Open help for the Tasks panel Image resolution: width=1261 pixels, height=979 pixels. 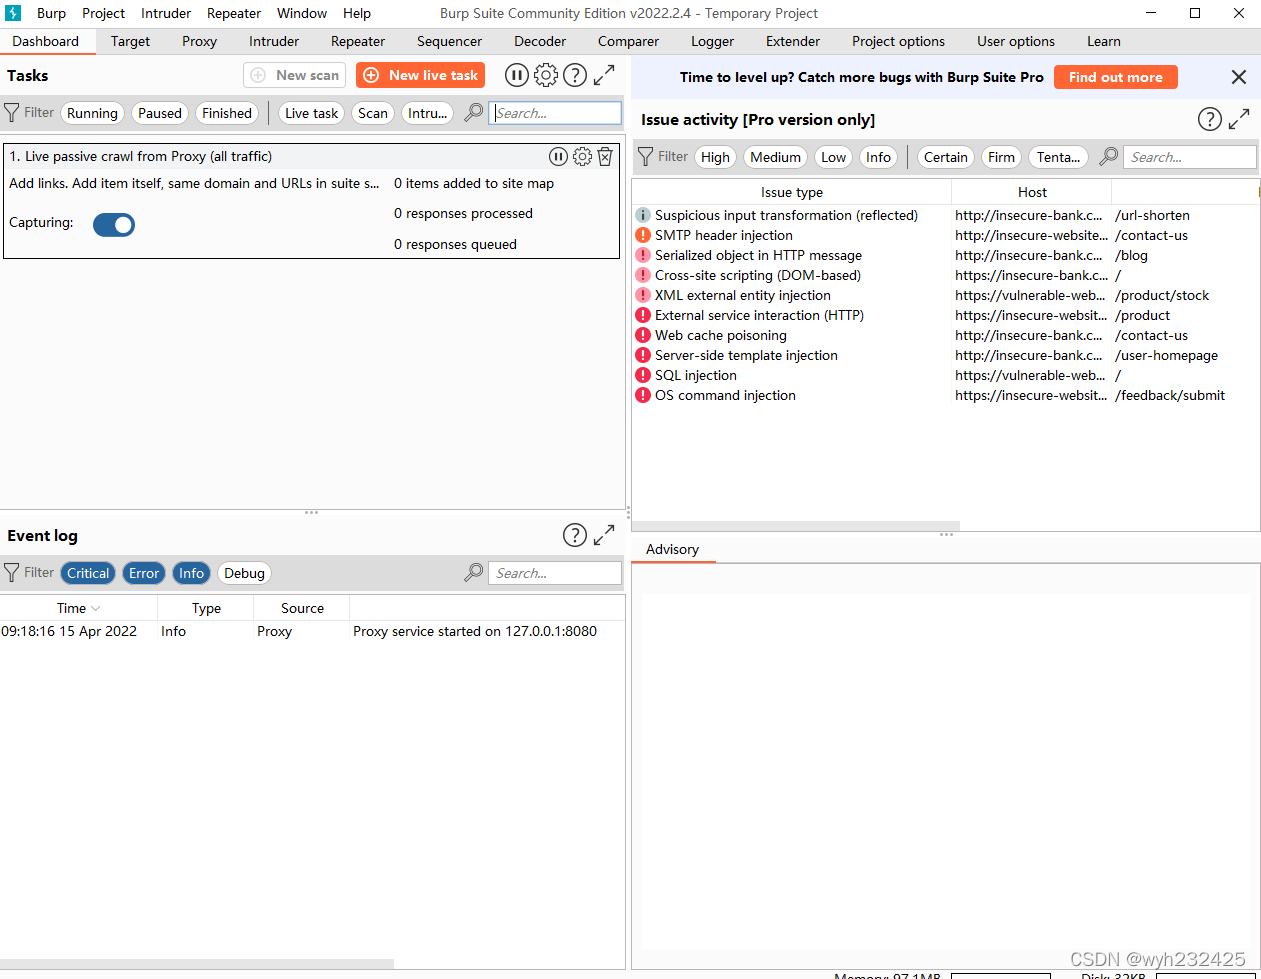[575, 75]
